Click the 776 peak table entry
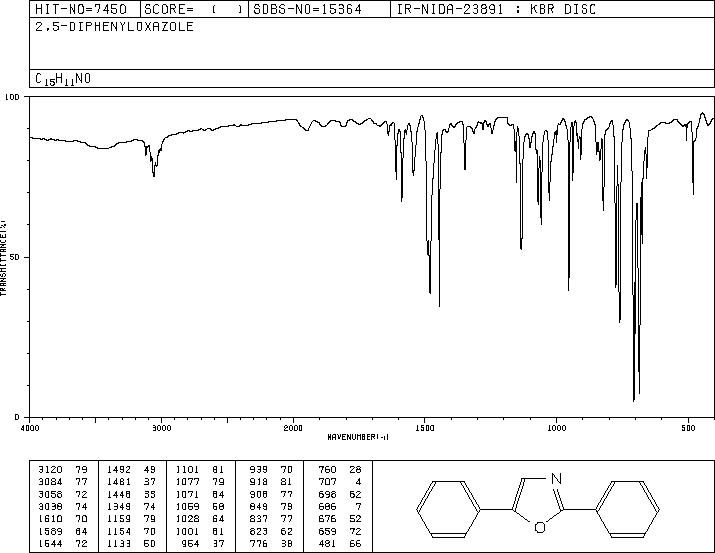Screen dimensions: 715x553 (x=271, y=544)
